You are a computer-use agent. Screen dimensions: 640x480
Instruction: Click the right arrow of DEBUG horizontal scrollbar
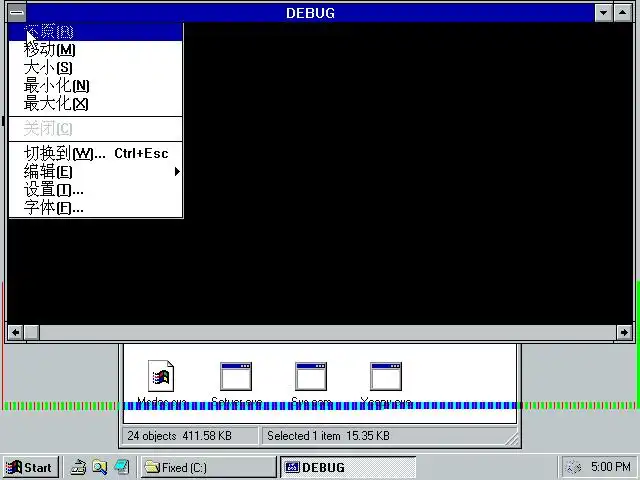[624, 332]
